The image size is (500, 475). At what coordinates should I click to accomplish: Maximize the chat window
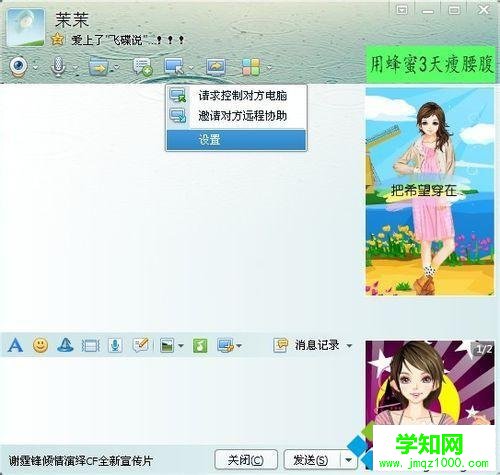click(454, 10)
